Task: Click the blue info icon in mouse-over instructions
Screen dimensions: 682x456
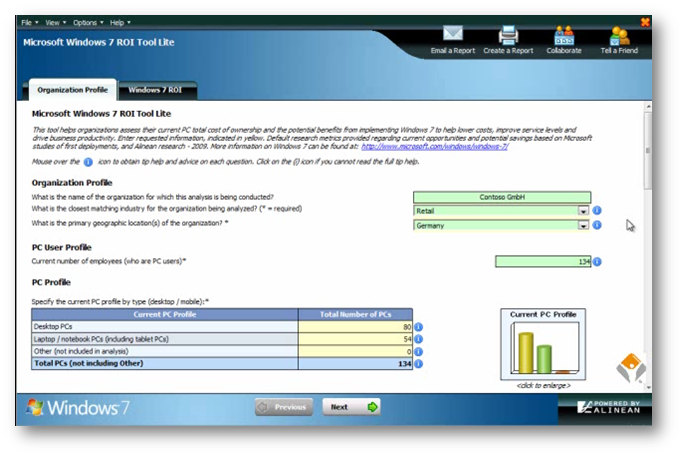Action: [x=88, y=162]
